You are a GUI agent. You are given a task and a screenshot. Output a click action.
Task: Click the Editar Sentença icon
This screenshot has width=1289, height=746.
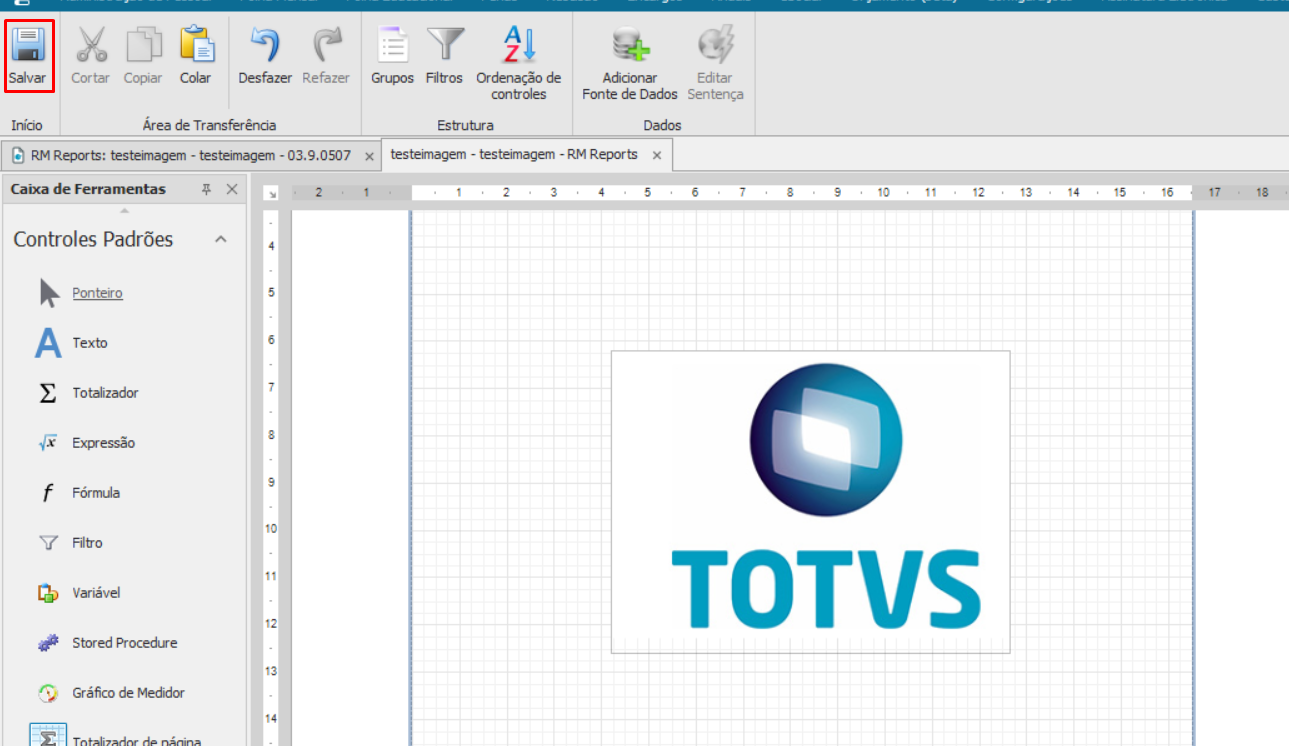click(x=715, y=46)
